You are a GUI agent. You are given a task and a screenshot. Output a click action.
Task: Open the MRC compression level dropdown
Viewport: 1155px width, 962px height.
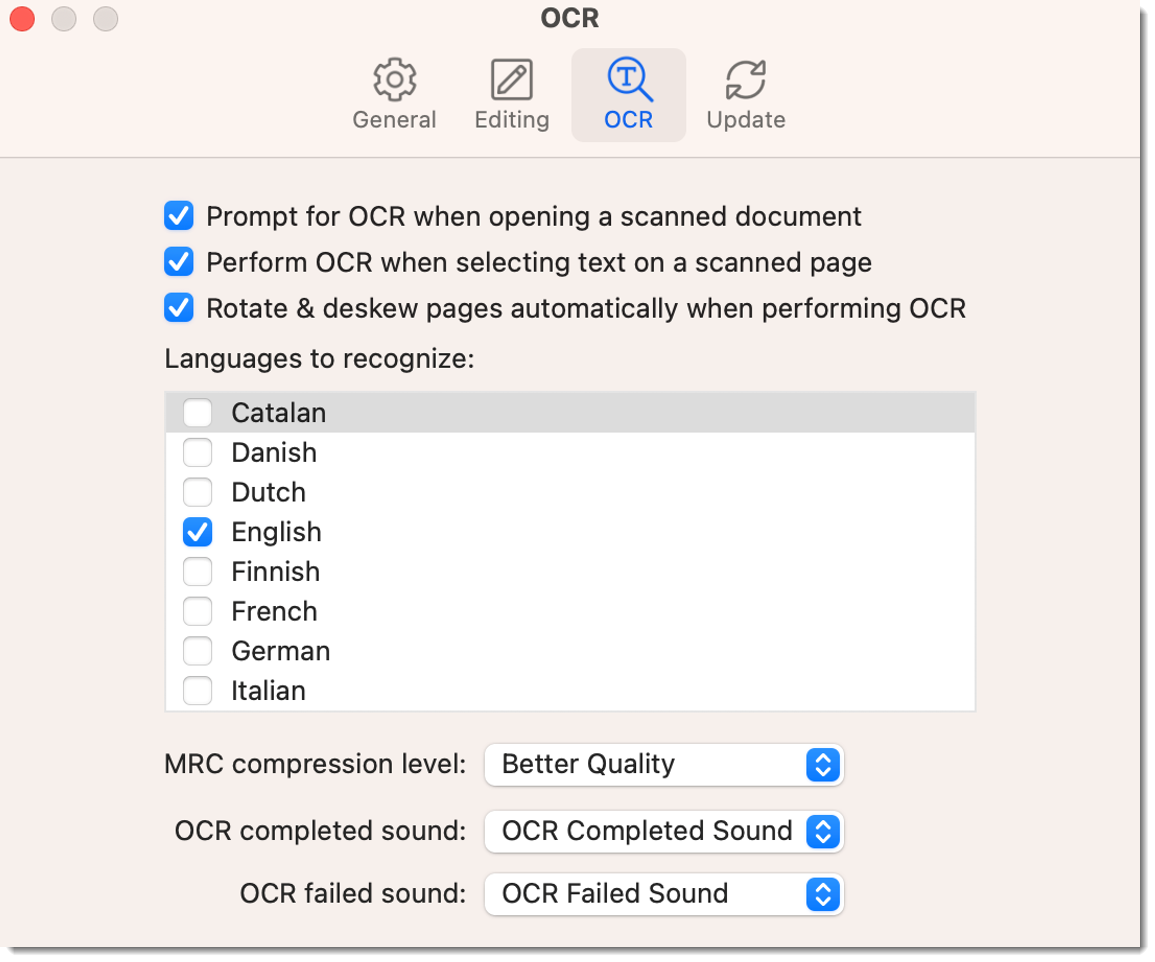tap(663, 765)
